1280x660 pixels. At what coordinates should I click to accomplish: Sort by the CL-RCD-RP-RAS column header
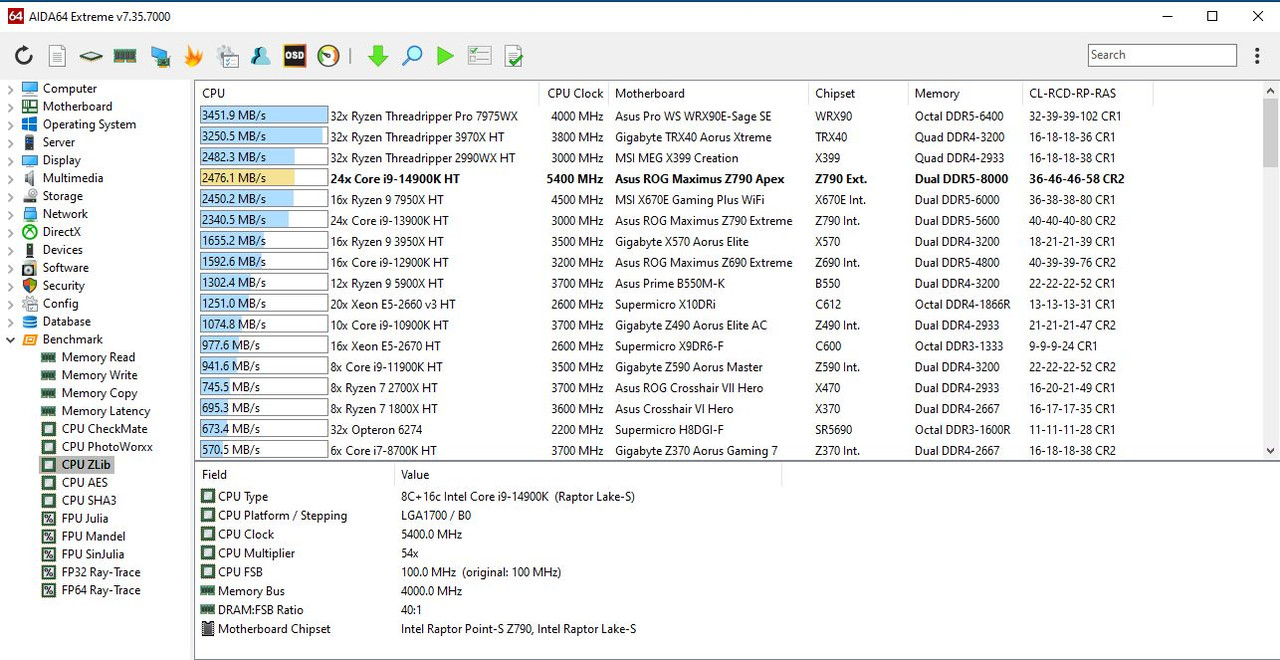(1087, 94)
